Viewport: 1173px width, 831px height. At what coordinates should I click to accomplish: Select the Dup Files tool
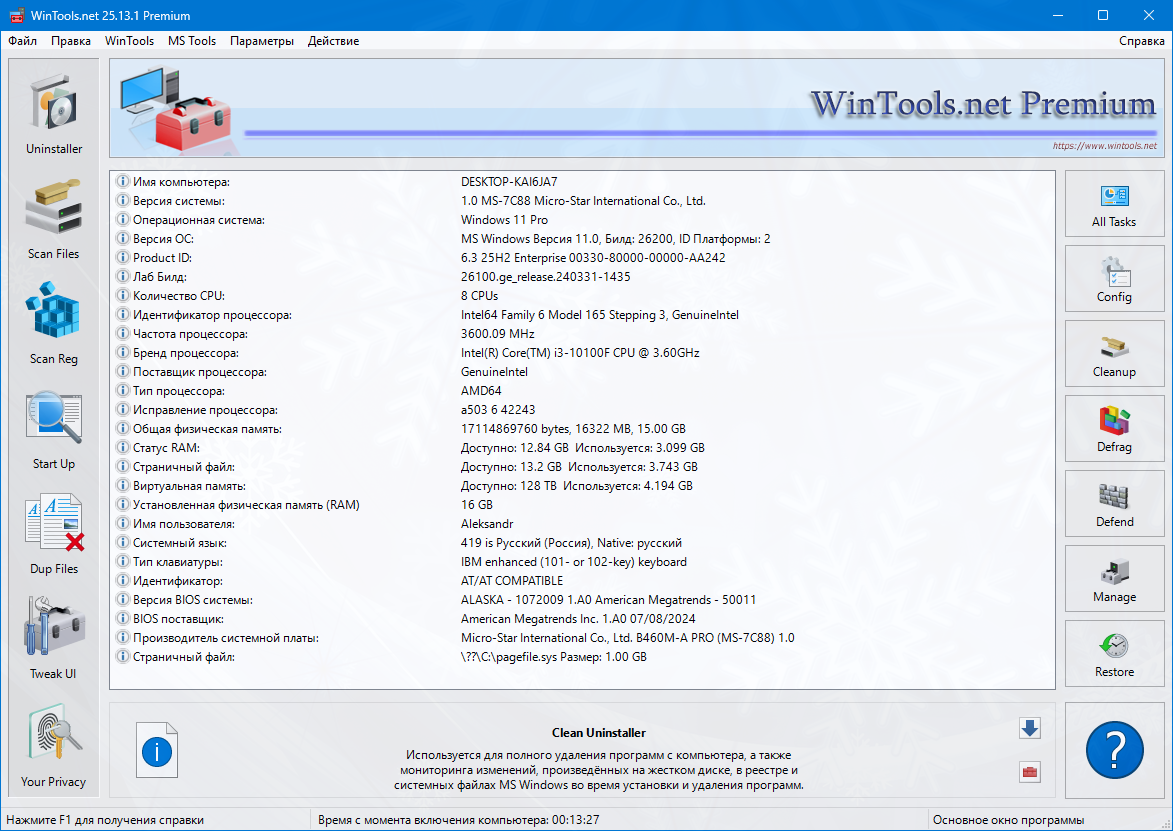(54, 533)
